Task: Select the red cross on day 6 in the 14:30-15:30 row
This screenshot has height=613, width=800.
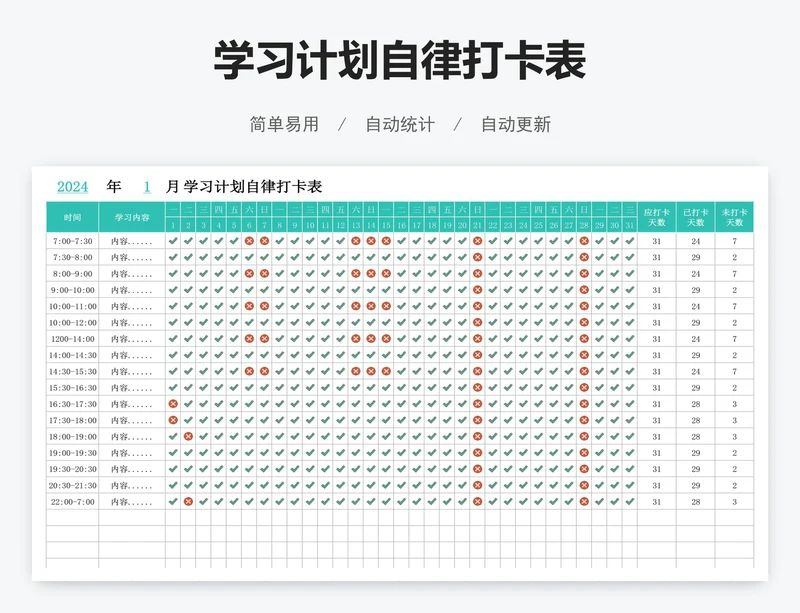Action: tap(249, 371)
